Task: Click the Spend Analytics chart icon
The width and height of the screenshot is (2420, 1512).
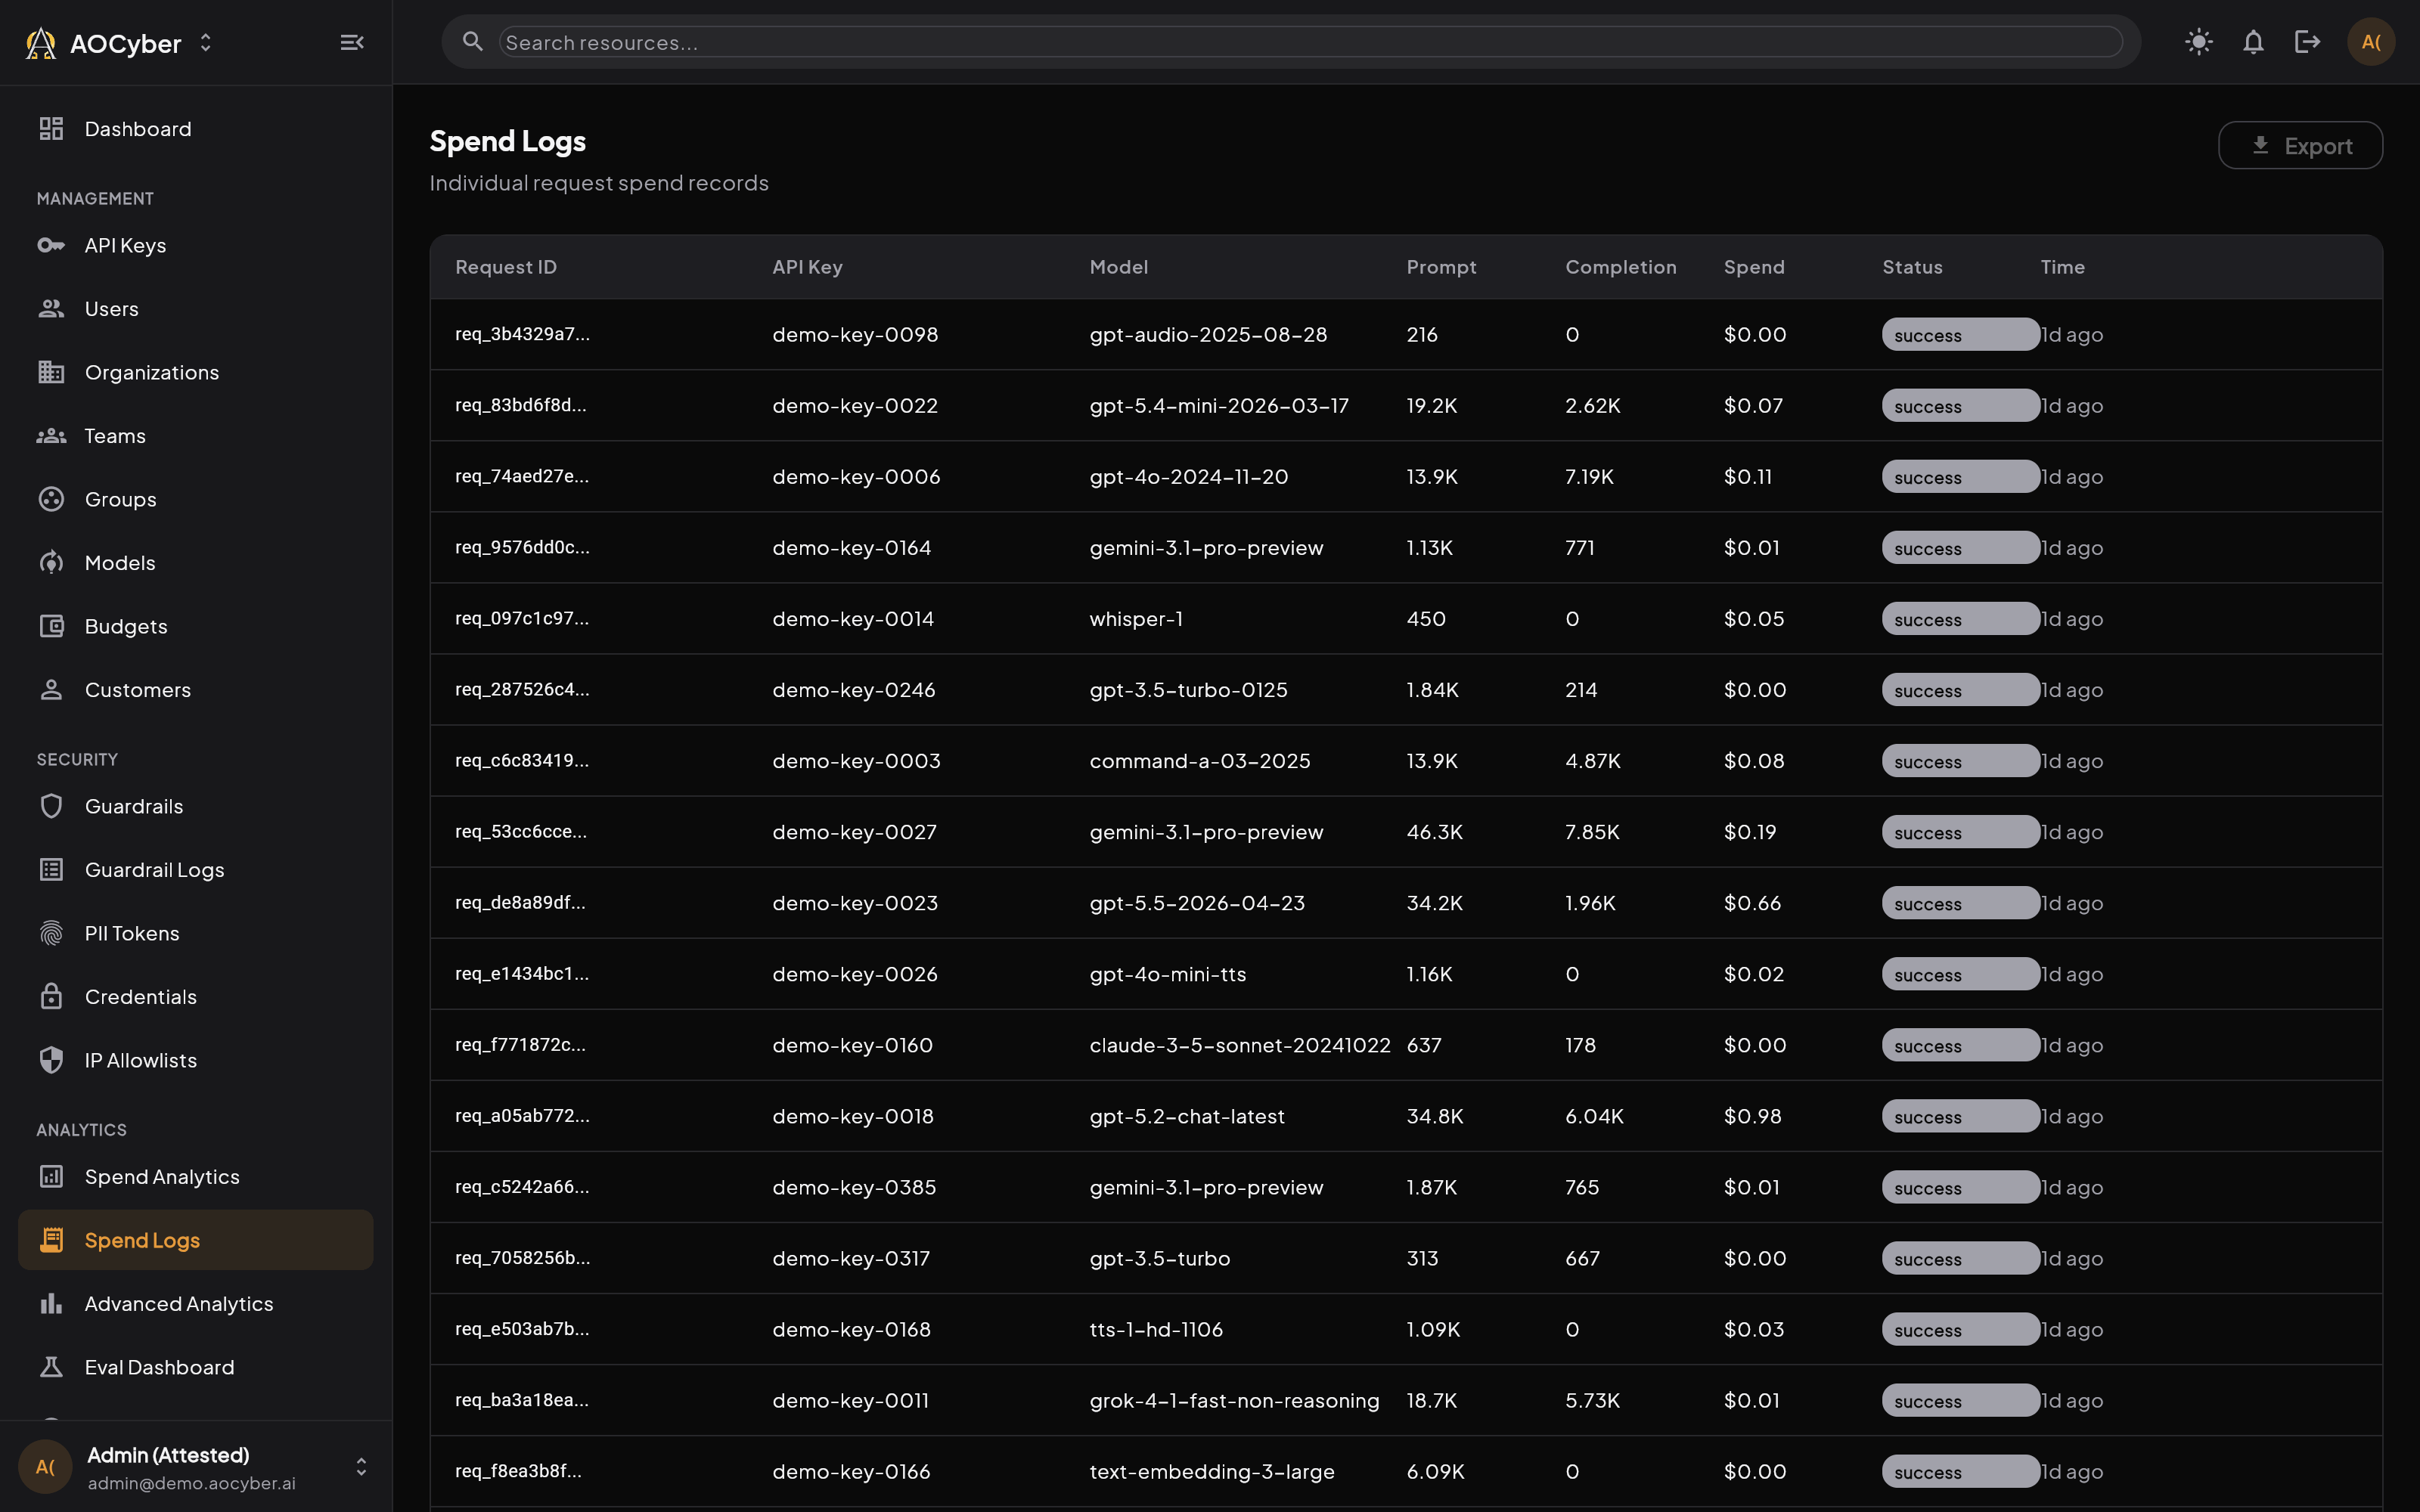Action: pyautogui.click(x=51, y=1177)
